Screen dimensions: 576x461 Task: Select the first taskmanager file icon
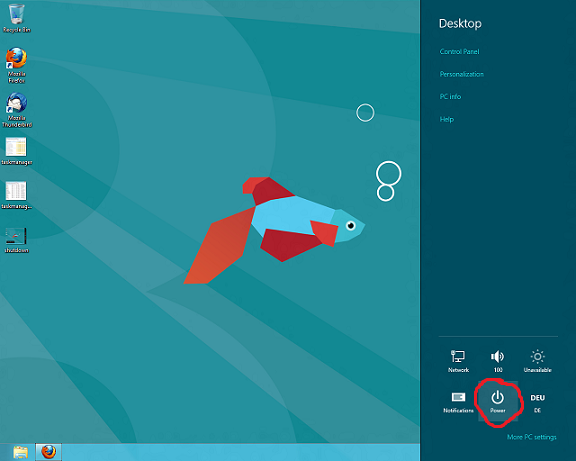click(17, 151)
